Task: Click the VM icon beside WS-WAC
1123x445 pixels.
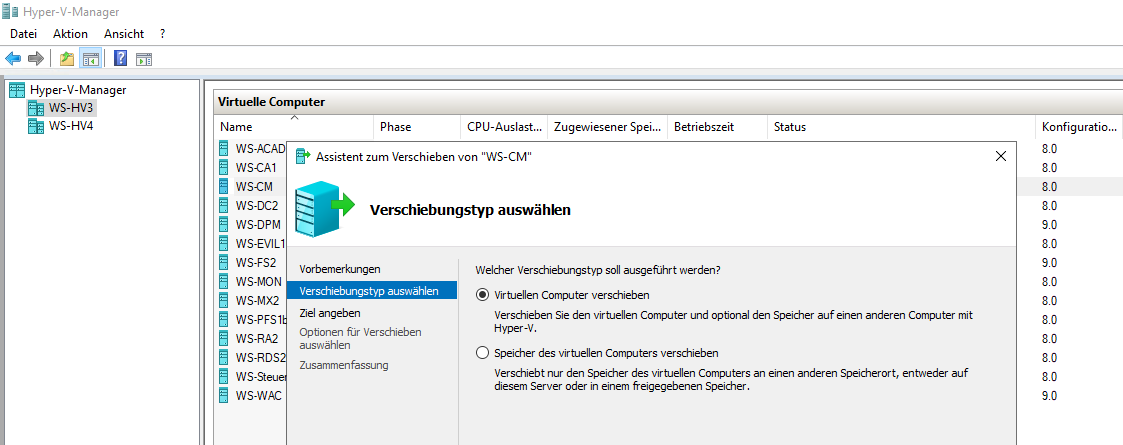Action: pos(225,395)
